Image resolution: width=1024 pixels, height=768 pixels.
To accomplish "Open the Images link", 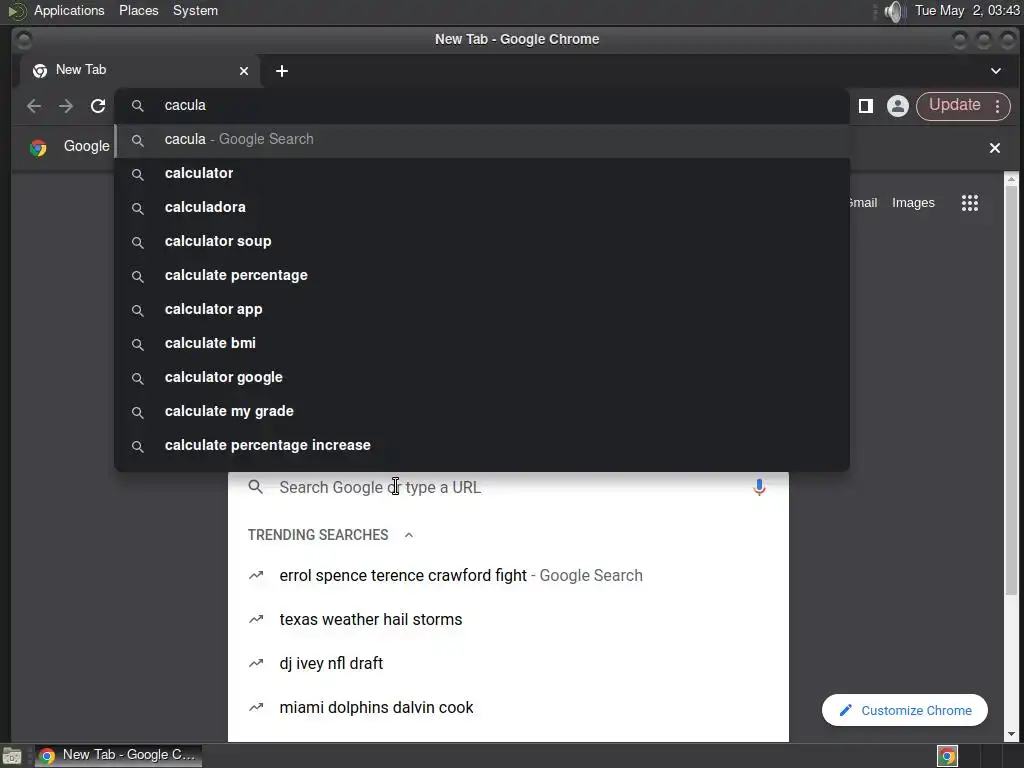I will [913, 203].
